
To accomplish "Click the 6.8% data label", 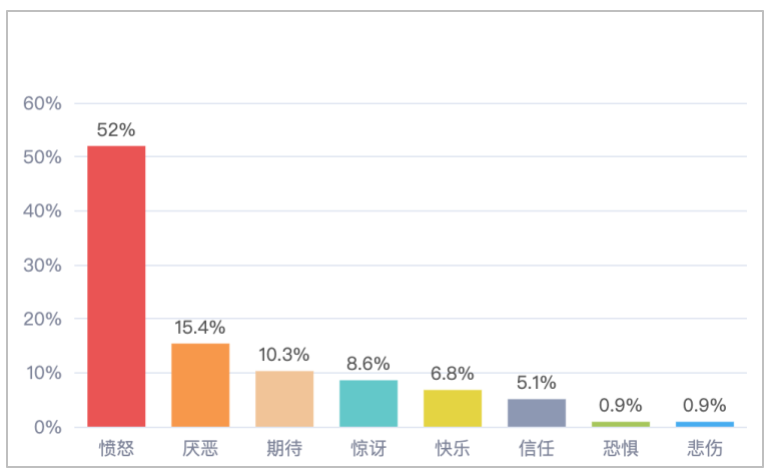I will pyautogui.click(x=452, y=373).
